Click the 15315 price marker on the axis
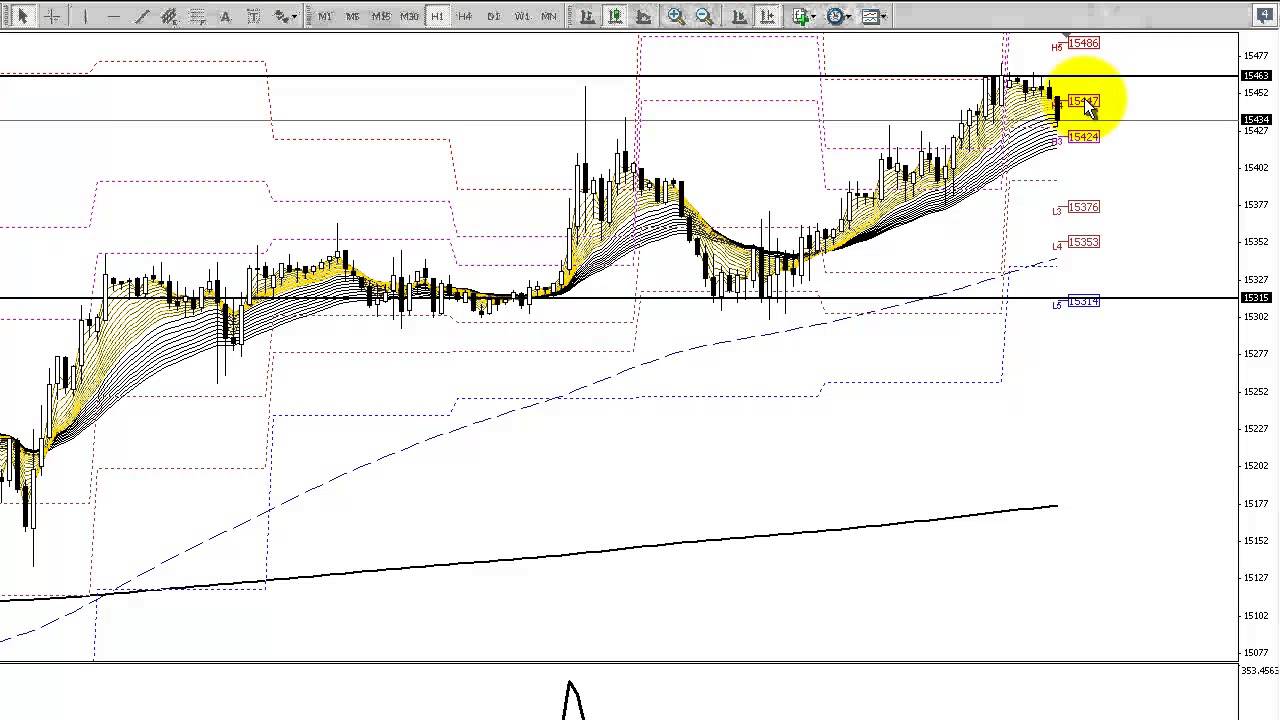 [x=1256, y=298]
